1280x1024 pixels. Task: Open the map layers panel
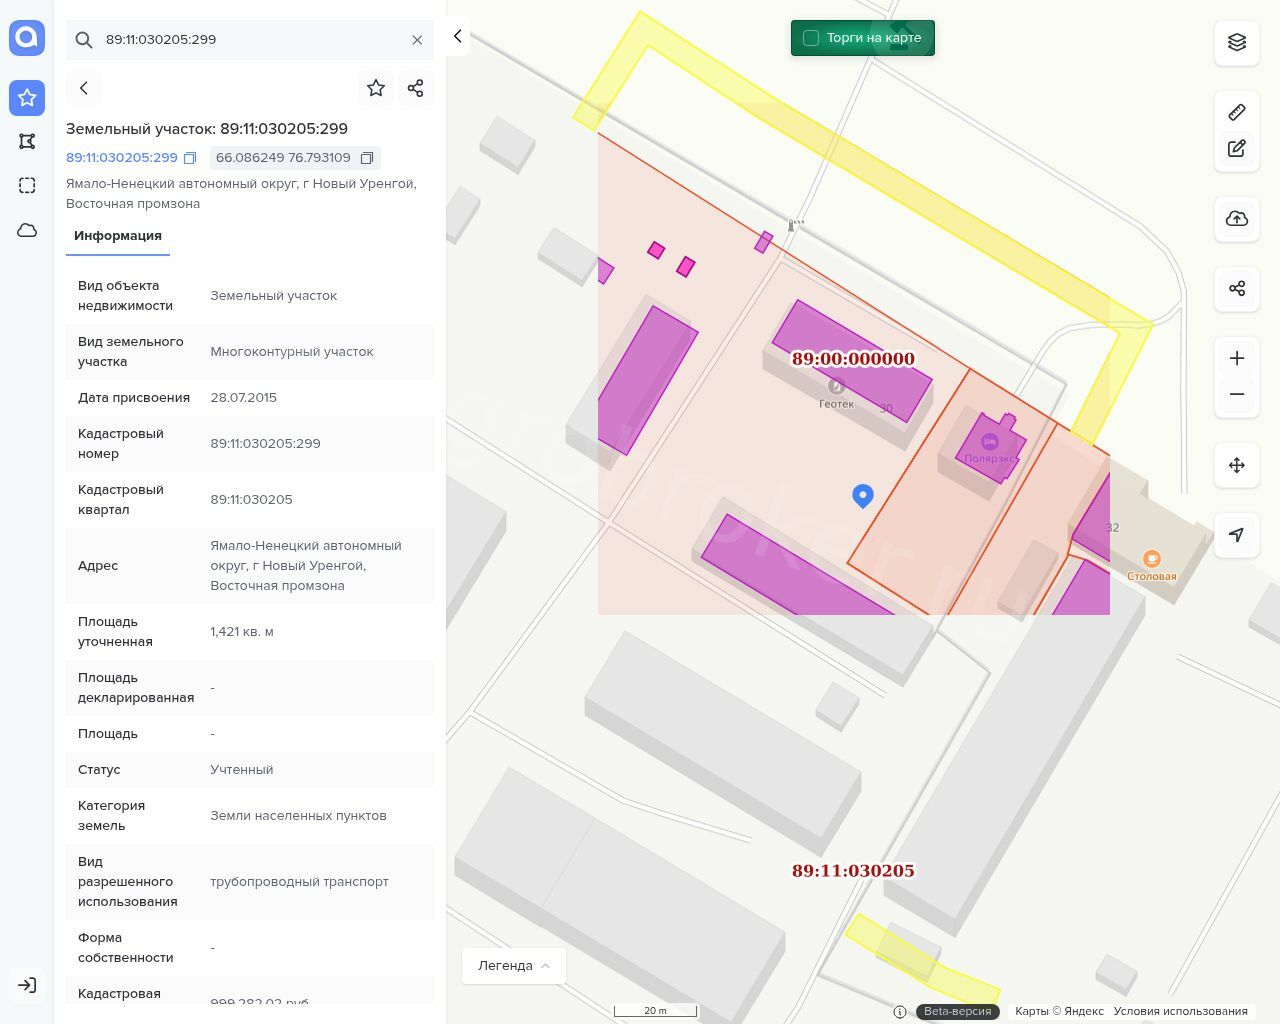1237,42
